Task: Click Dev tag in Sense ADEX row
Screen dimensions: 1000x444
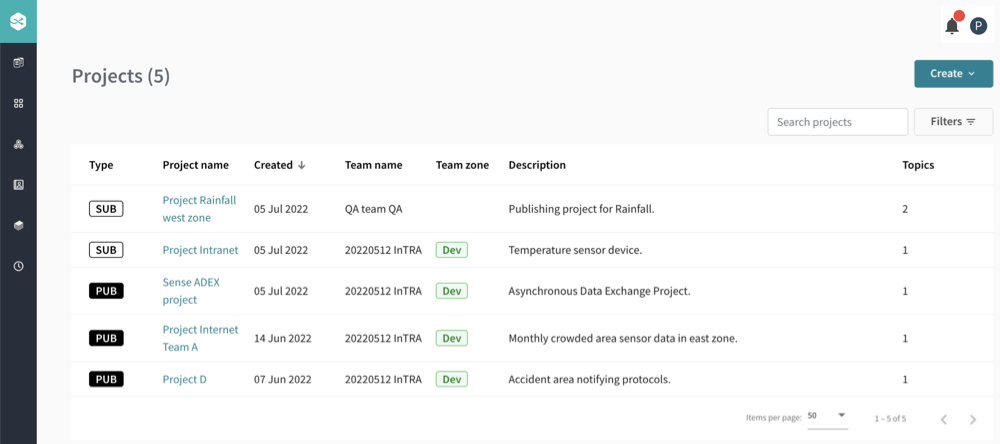Action: (452, 291)
